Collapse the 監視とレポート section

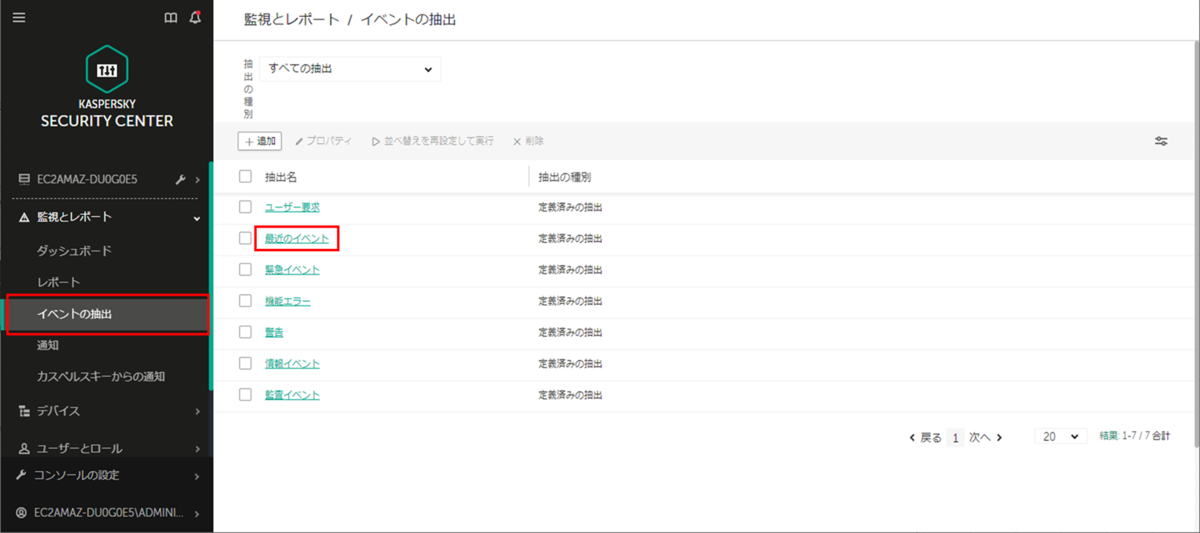click(x=196, y=218)
